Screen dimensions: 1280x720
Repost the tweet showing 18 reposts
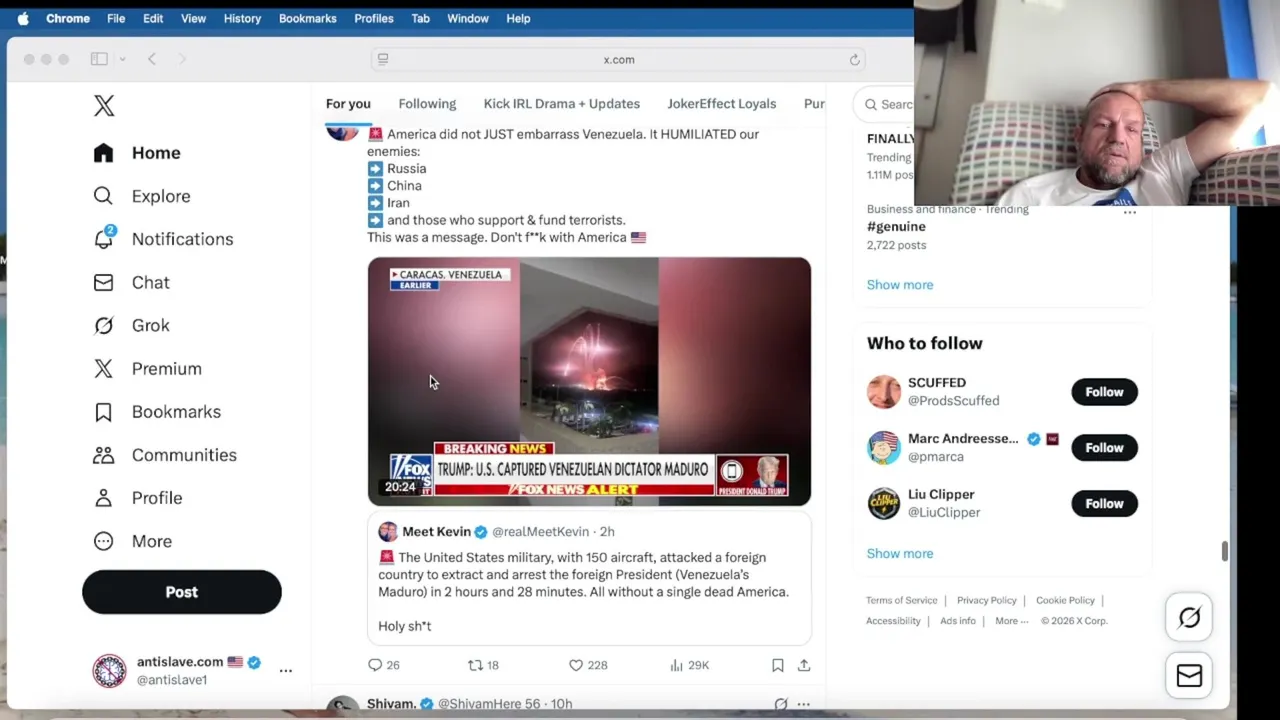point(475,665)
